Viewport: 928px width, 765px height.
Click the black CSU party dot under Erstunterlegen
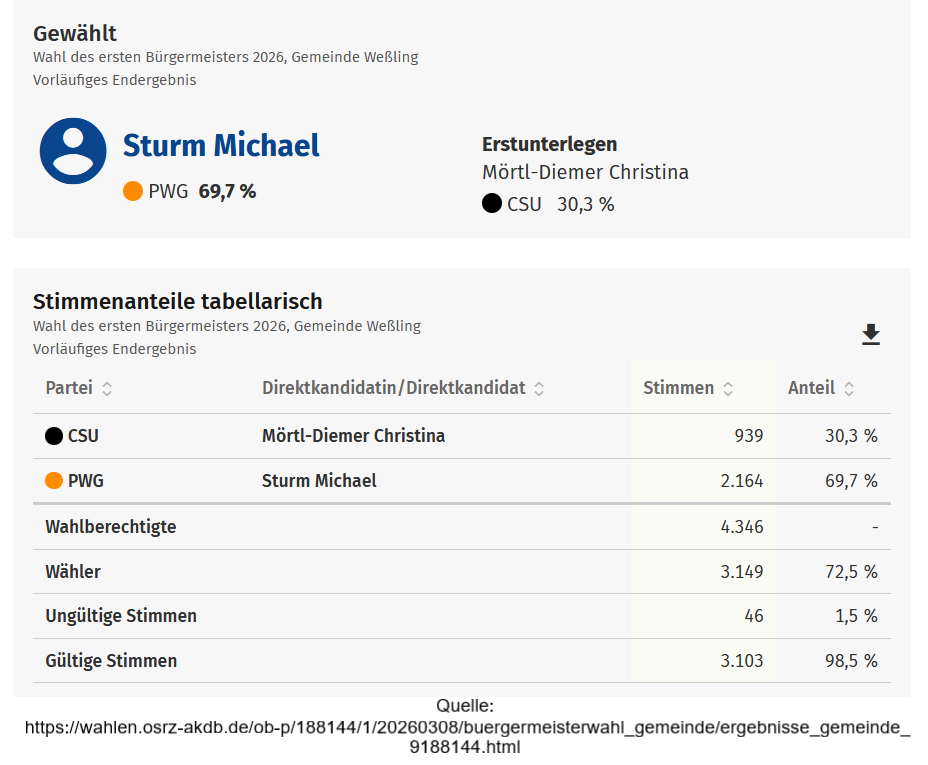[491, 203]
